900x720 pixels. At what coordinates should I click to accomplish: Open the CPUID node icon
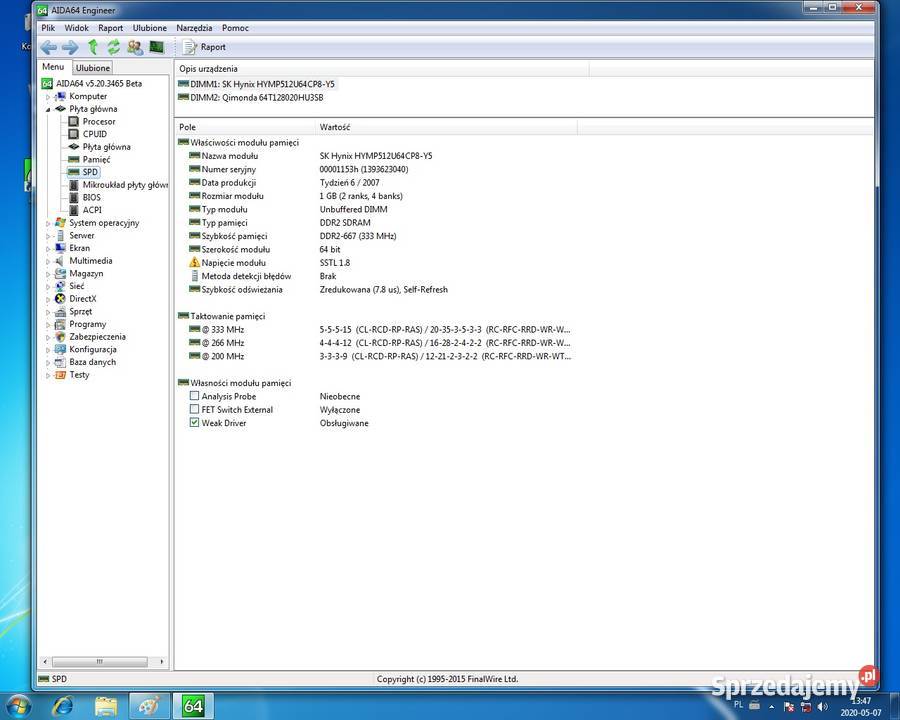[x=73, y=134]
